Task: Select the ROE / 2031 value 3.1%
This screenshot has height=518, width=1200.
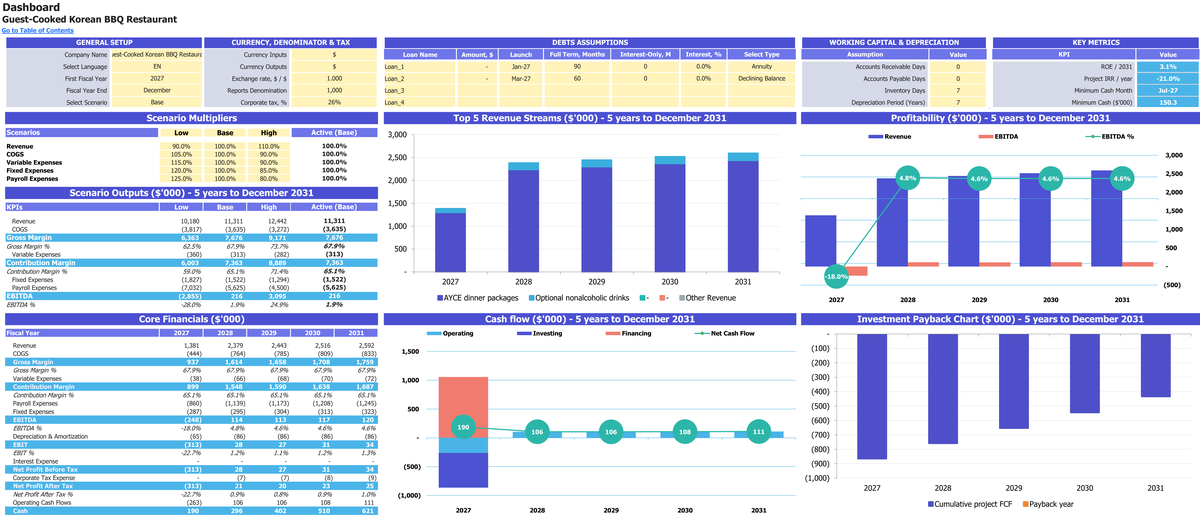Action: [1167, 66]
